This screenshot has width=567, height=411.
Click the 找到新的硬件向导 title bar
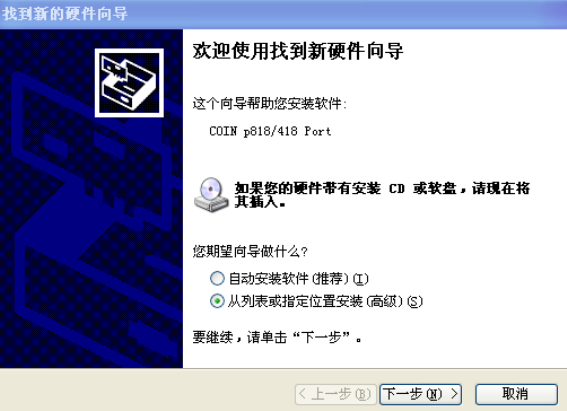[284, 14]
